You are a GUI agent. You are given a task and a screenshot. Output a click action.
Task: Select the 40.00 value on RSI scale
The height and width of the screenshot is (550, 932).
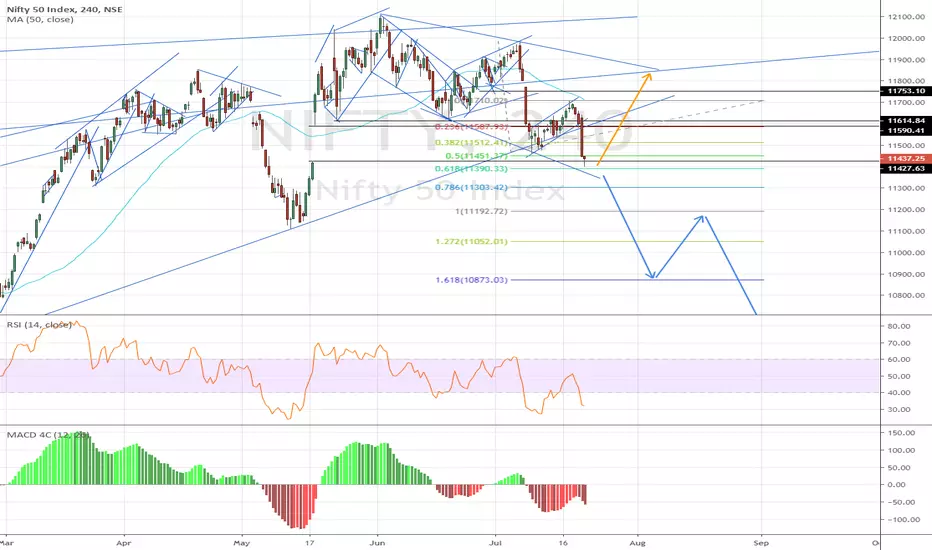(899, 392)
